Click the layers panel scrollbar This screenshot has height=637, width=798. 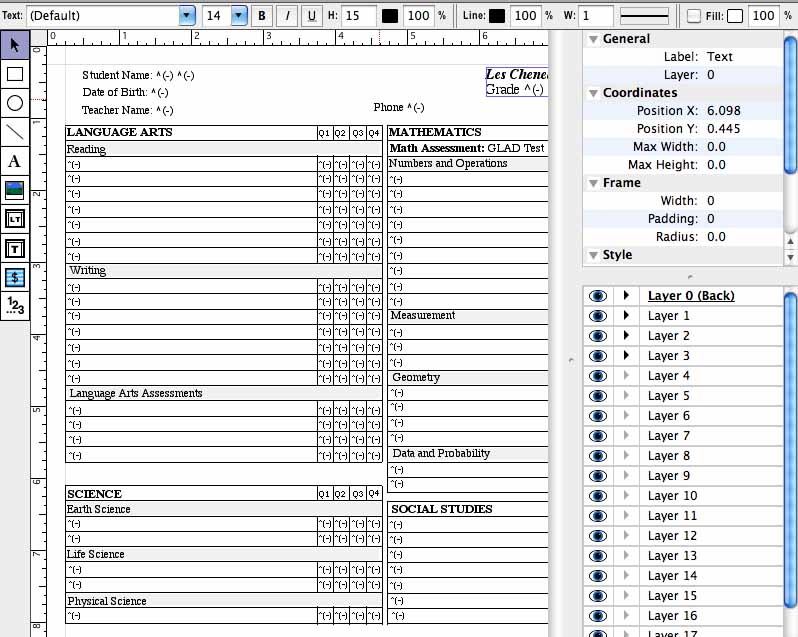[790, 450]
